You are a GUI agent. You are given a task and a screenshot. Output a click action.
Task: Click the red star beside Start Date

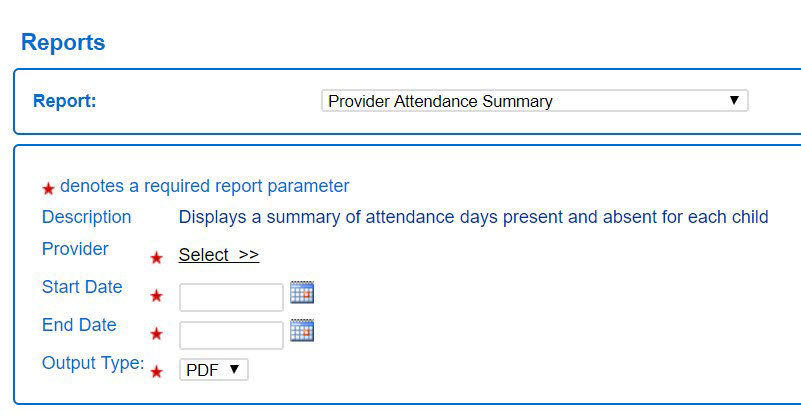pyautogui.click(x=156, y=296)
